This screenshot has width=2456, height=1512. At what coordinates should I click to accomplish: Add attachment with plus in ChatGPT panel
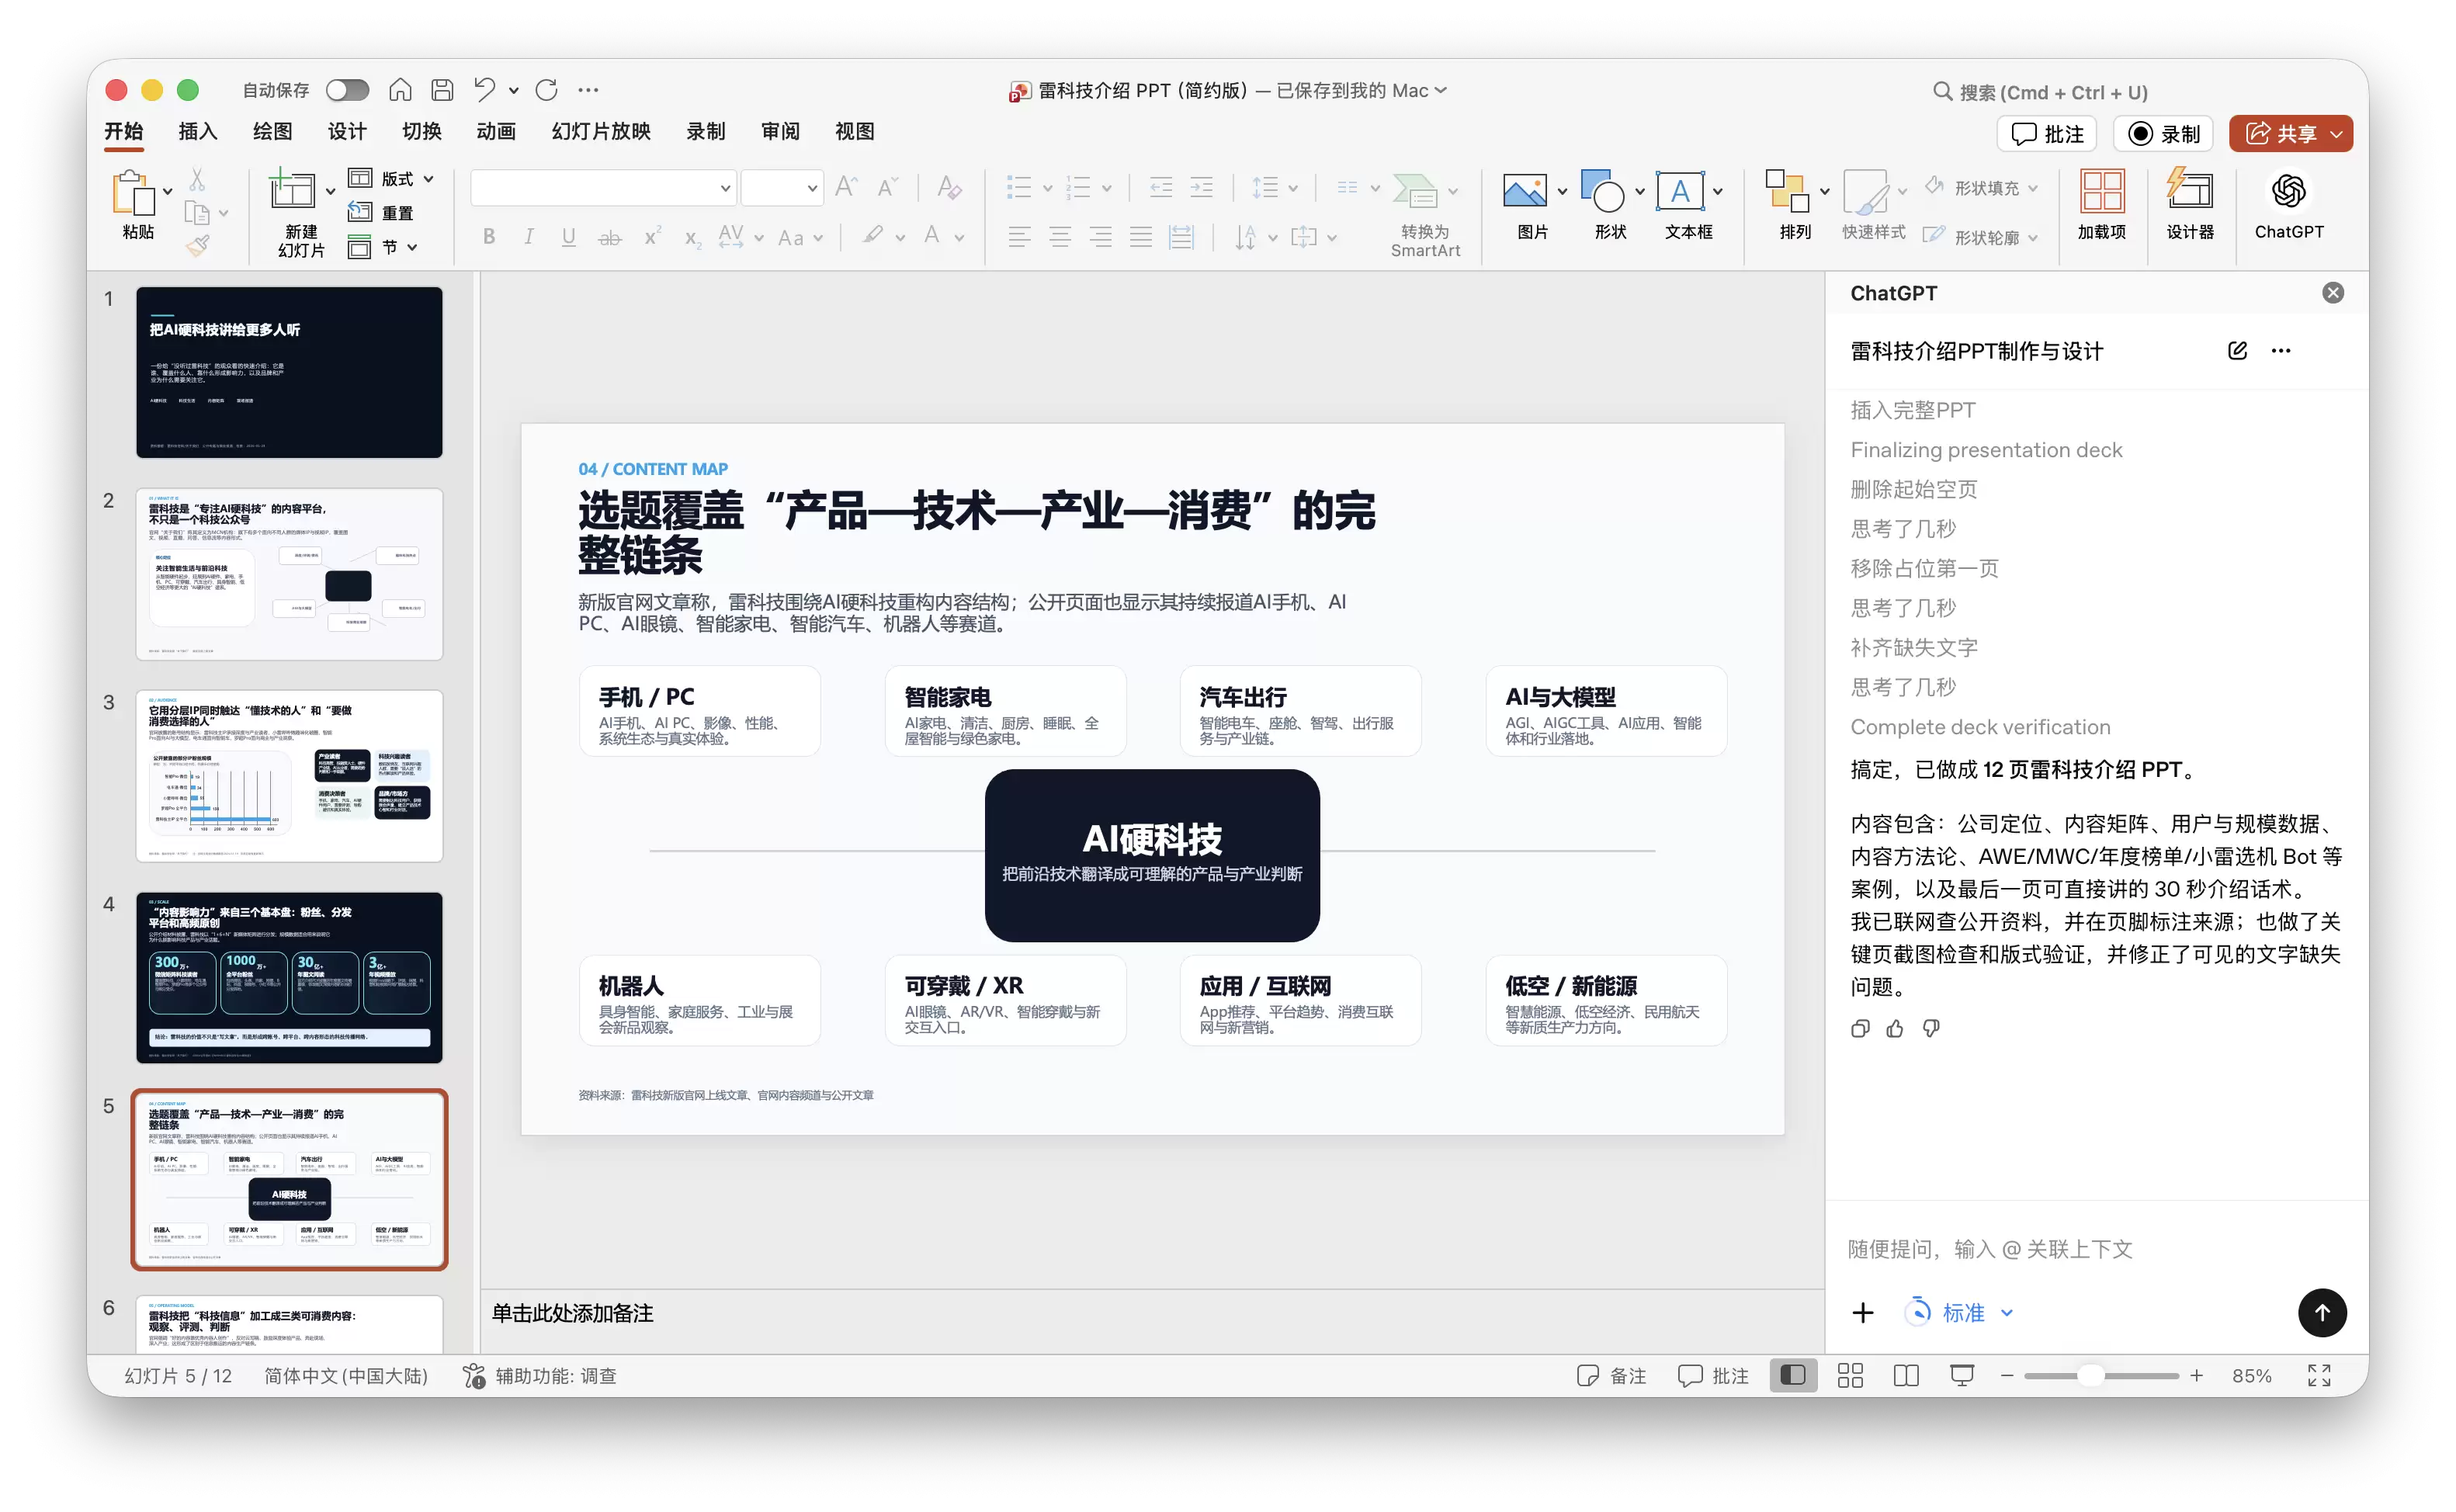1862,1312
